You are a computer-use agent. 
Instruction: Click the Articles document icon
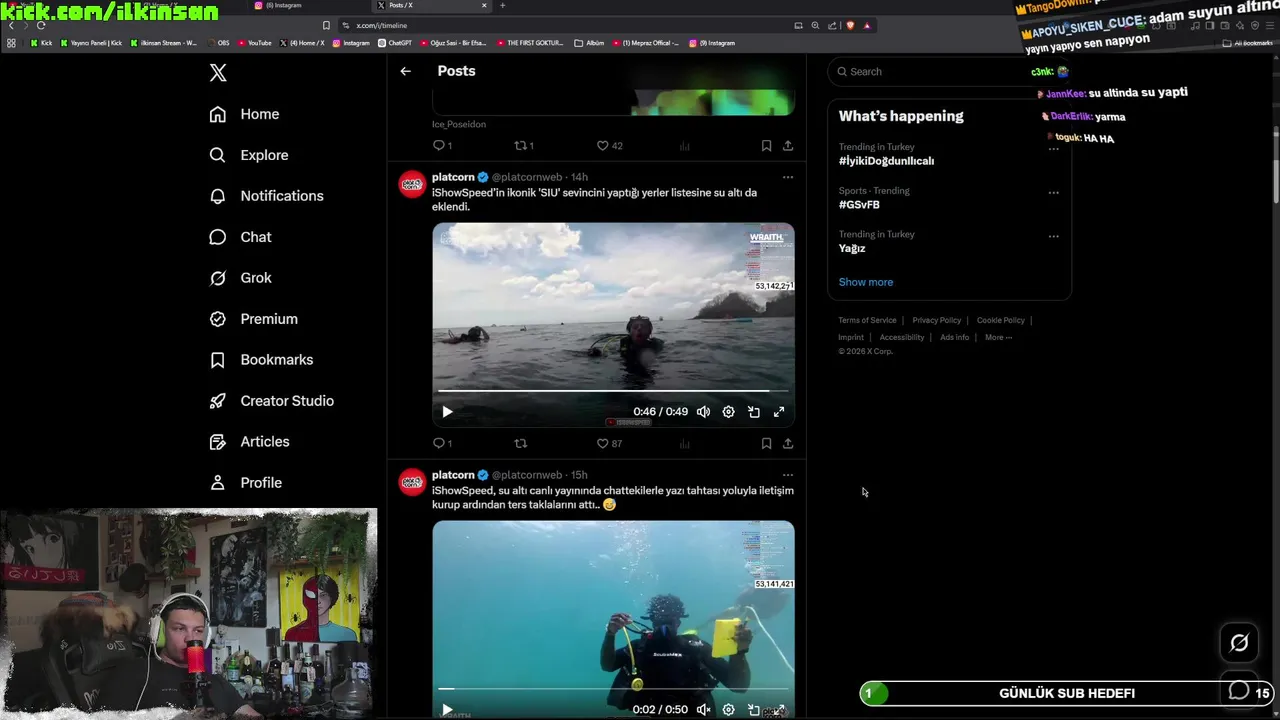pos(217,442)
